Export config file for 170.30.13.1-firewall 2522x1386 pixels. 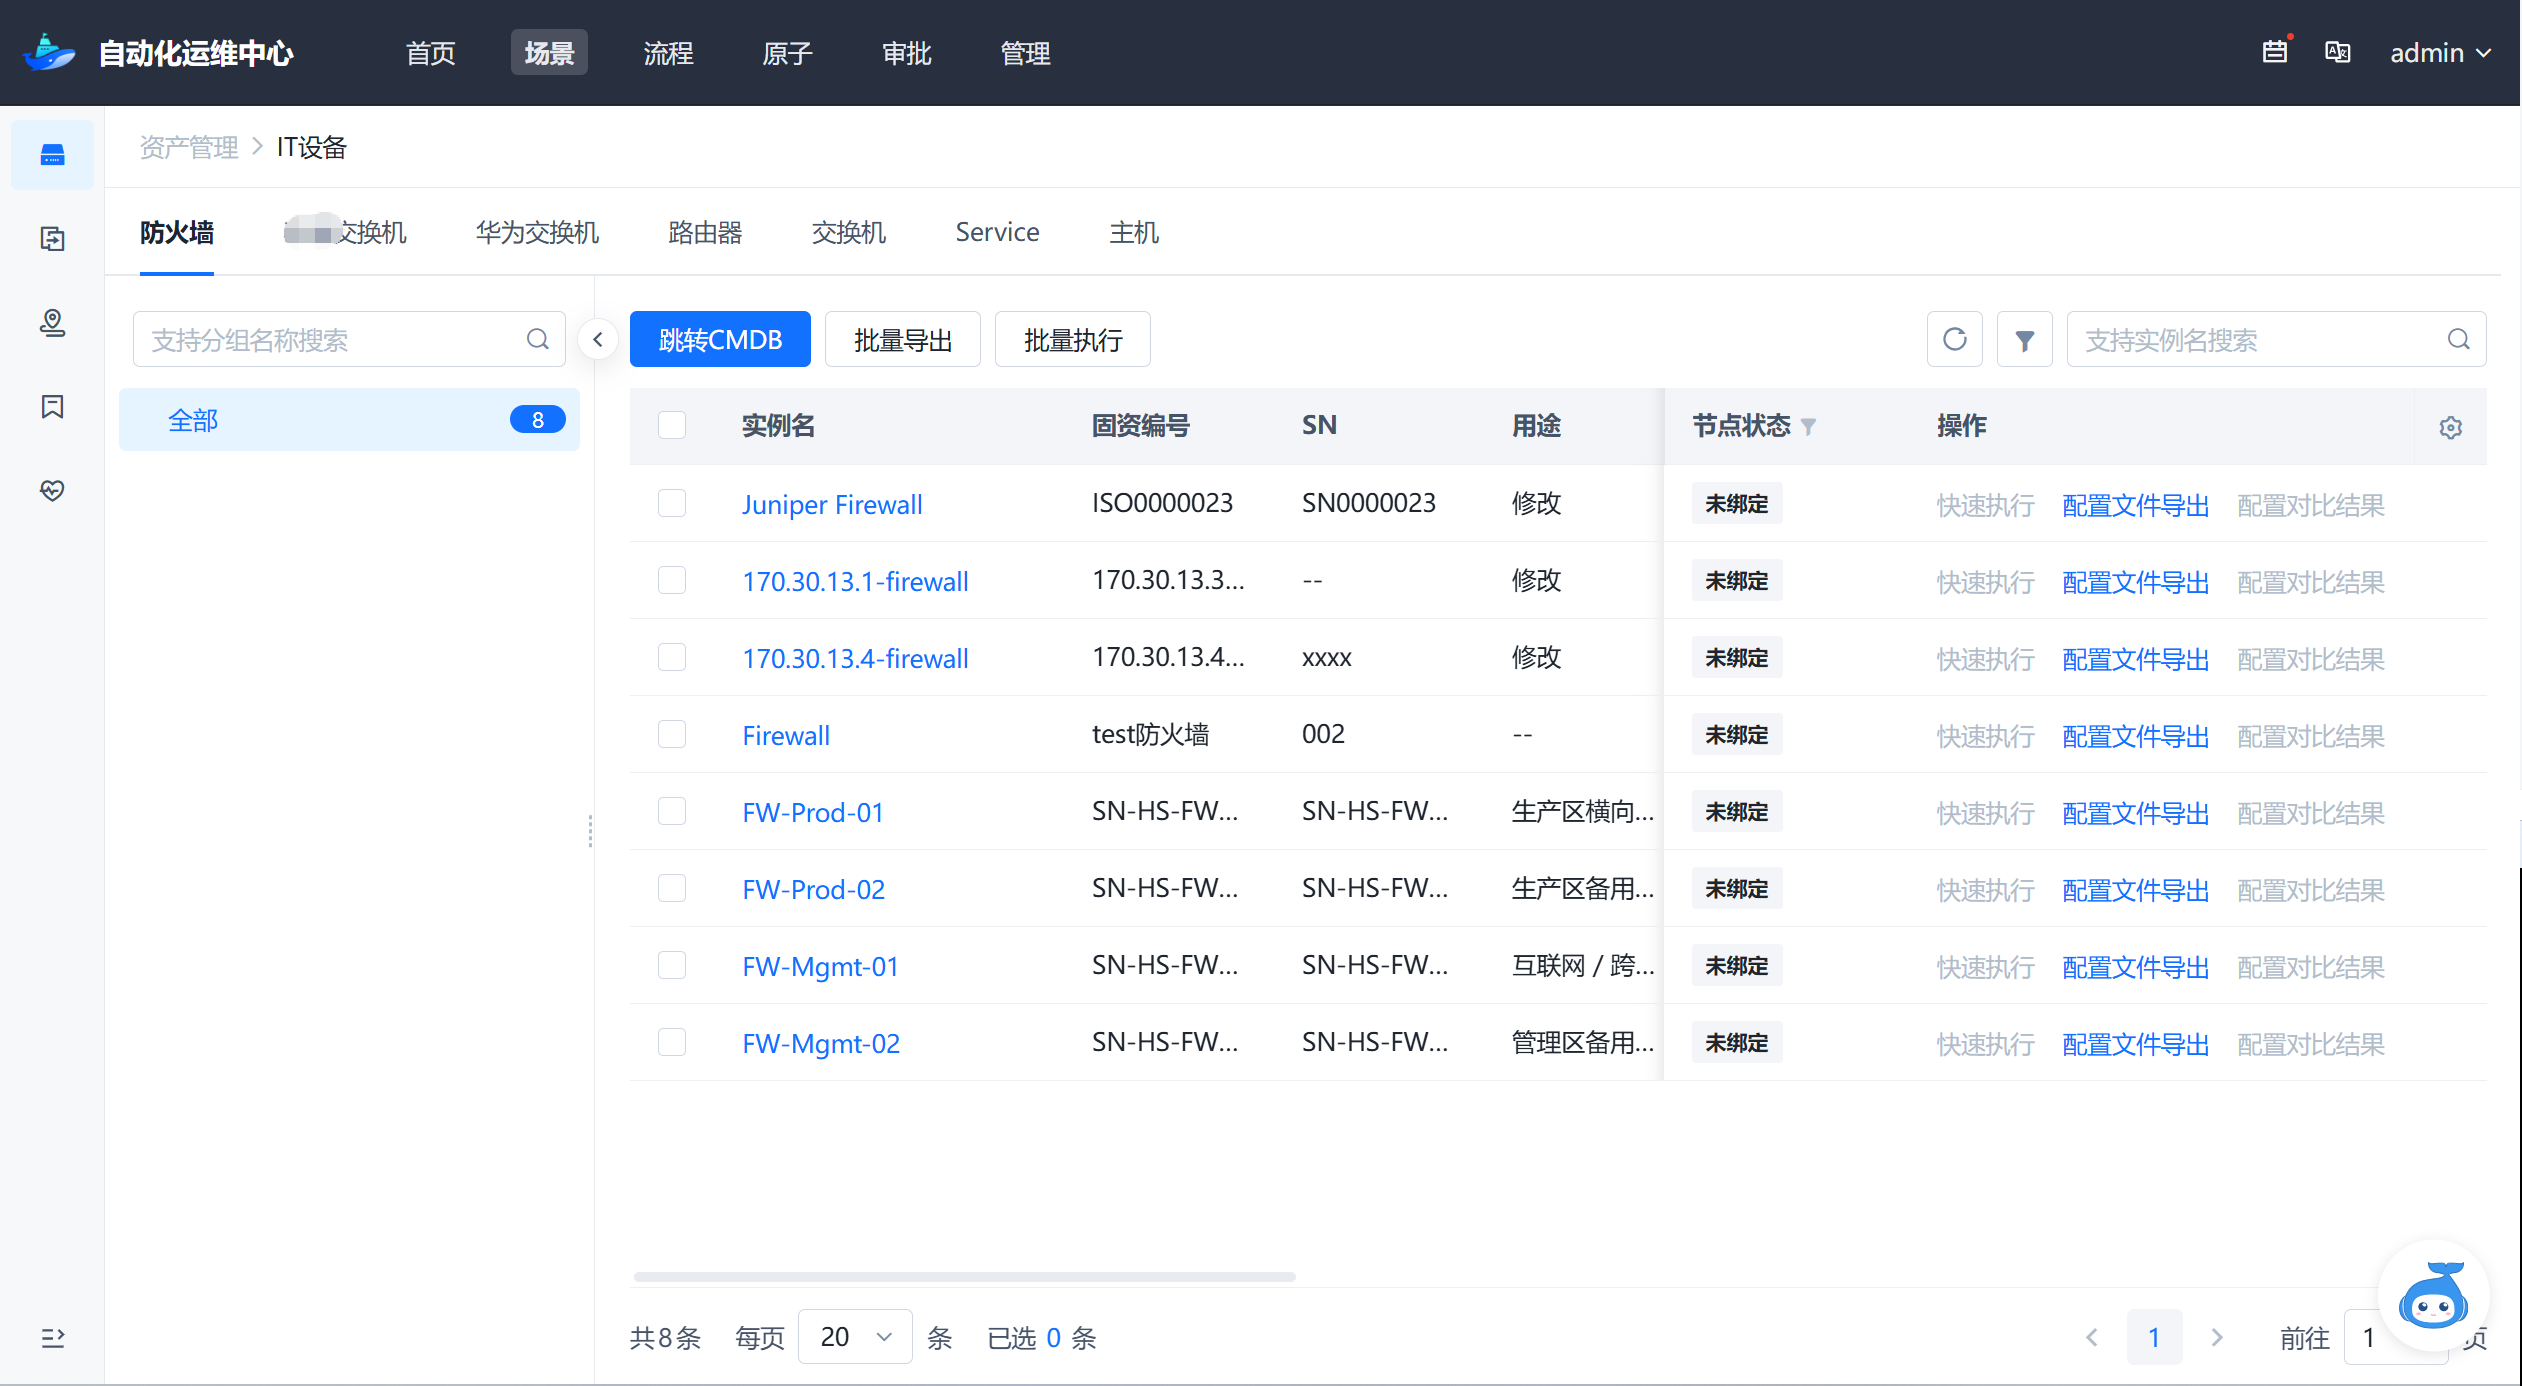[x=2135, y=581]
